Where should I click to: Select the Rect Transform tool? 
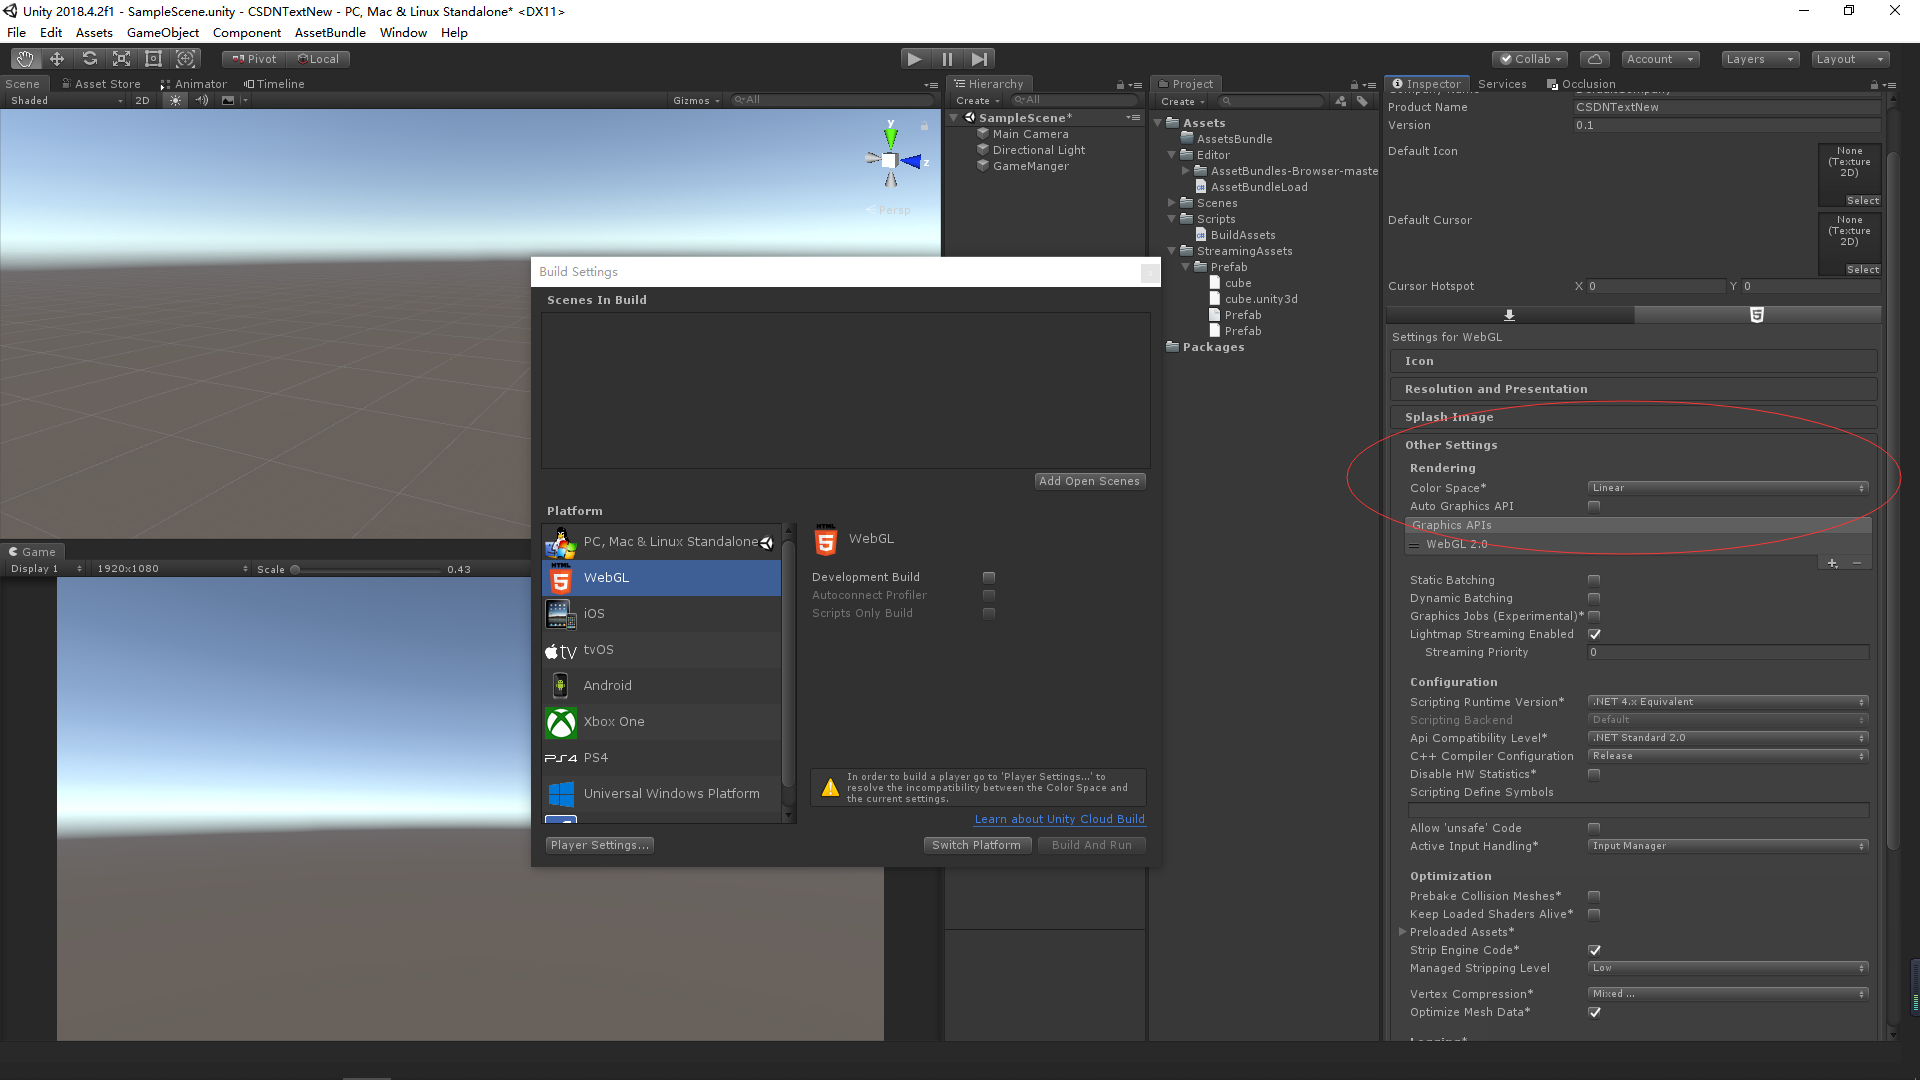tap(153, 59)
